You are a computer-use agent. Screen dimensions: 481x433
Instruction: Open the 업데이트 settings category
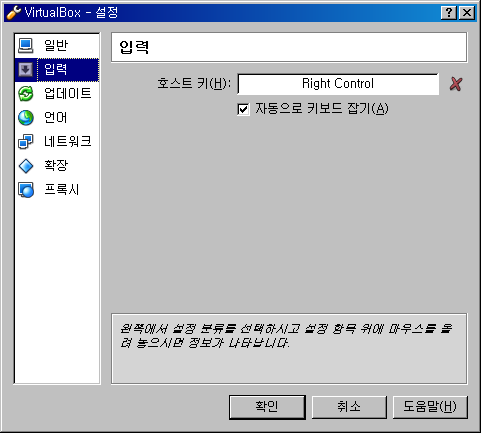pyautogui.click(x=57, y=94)
